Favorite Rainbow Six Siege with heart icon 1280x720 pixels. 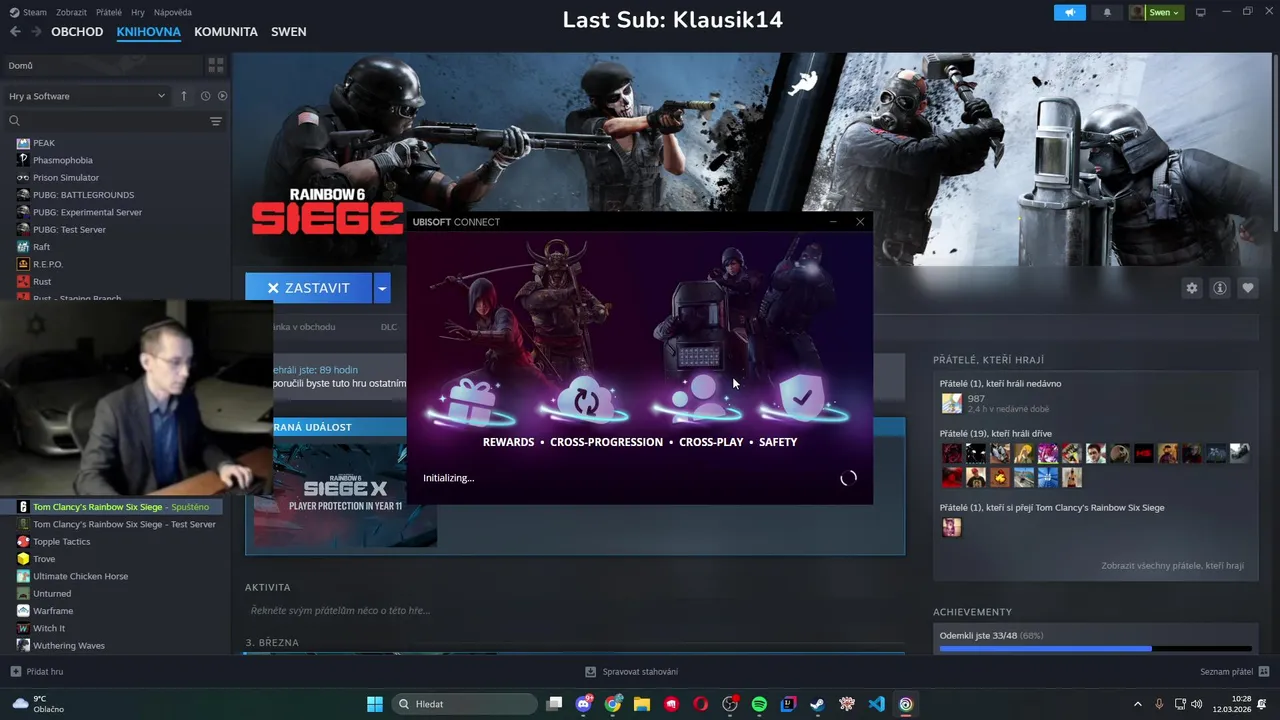tap(1248, 288)
